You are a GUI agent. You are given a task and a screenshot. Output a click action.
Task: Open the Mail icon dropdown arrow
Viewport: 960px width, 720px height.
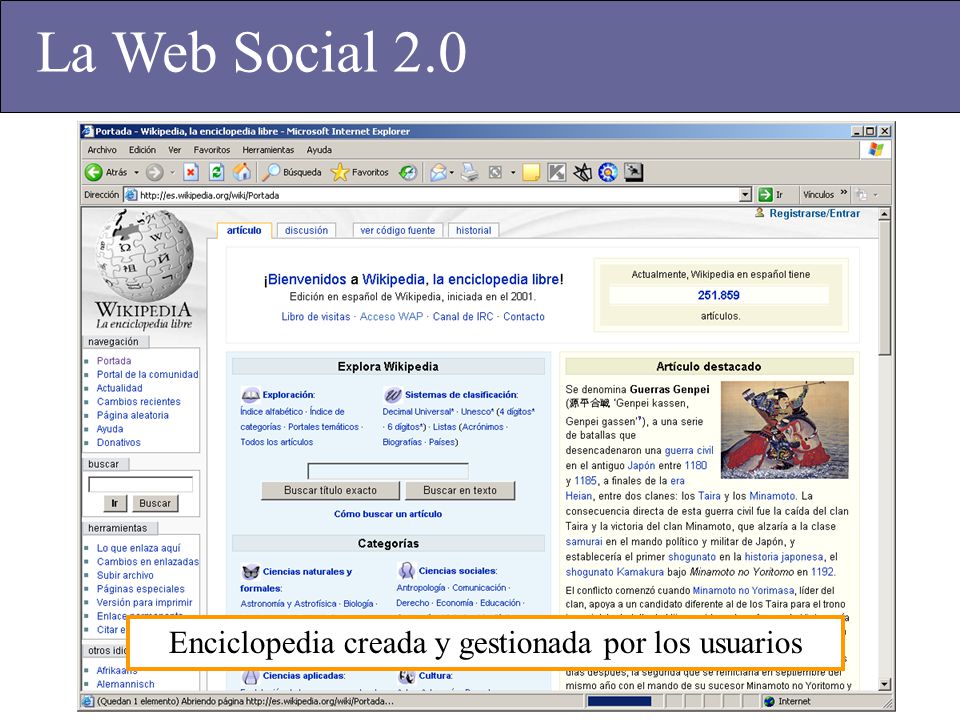[452, 173]
